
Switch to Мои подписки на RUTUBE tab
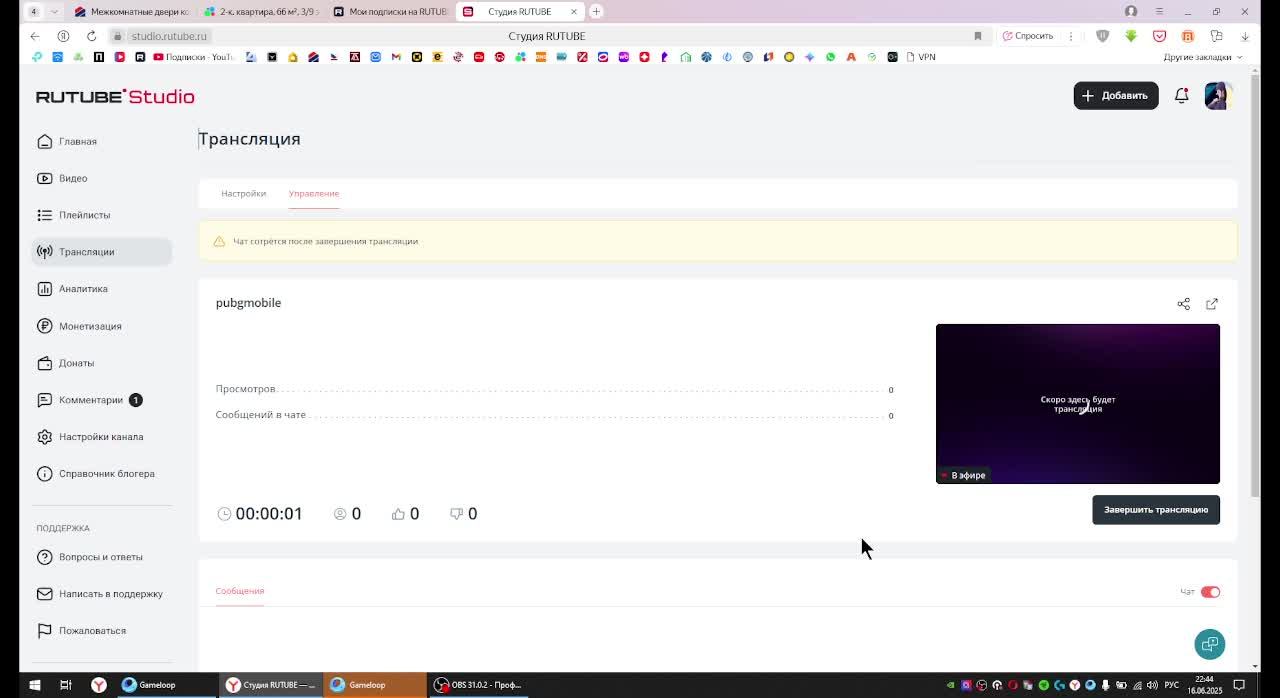(390, 12)
